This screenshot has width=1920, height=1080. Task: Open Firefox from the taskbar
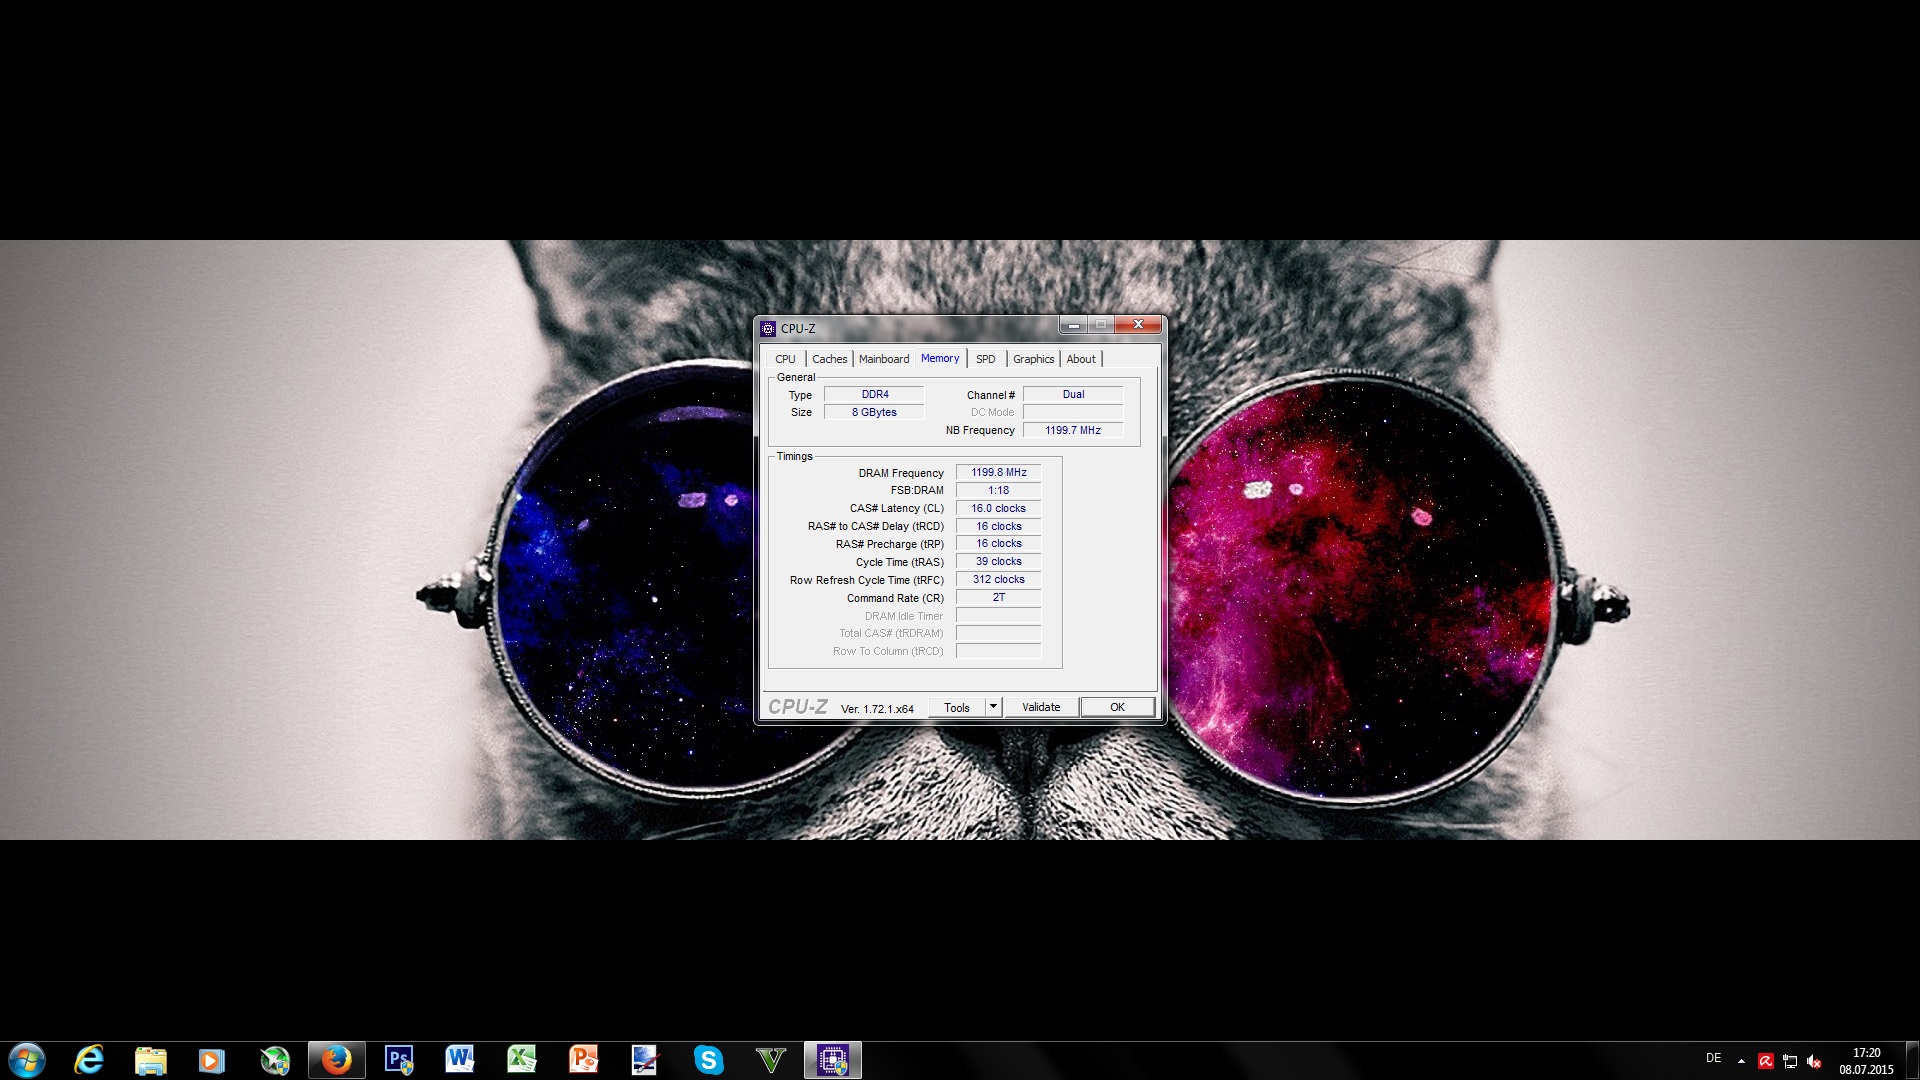point(336,1060)
